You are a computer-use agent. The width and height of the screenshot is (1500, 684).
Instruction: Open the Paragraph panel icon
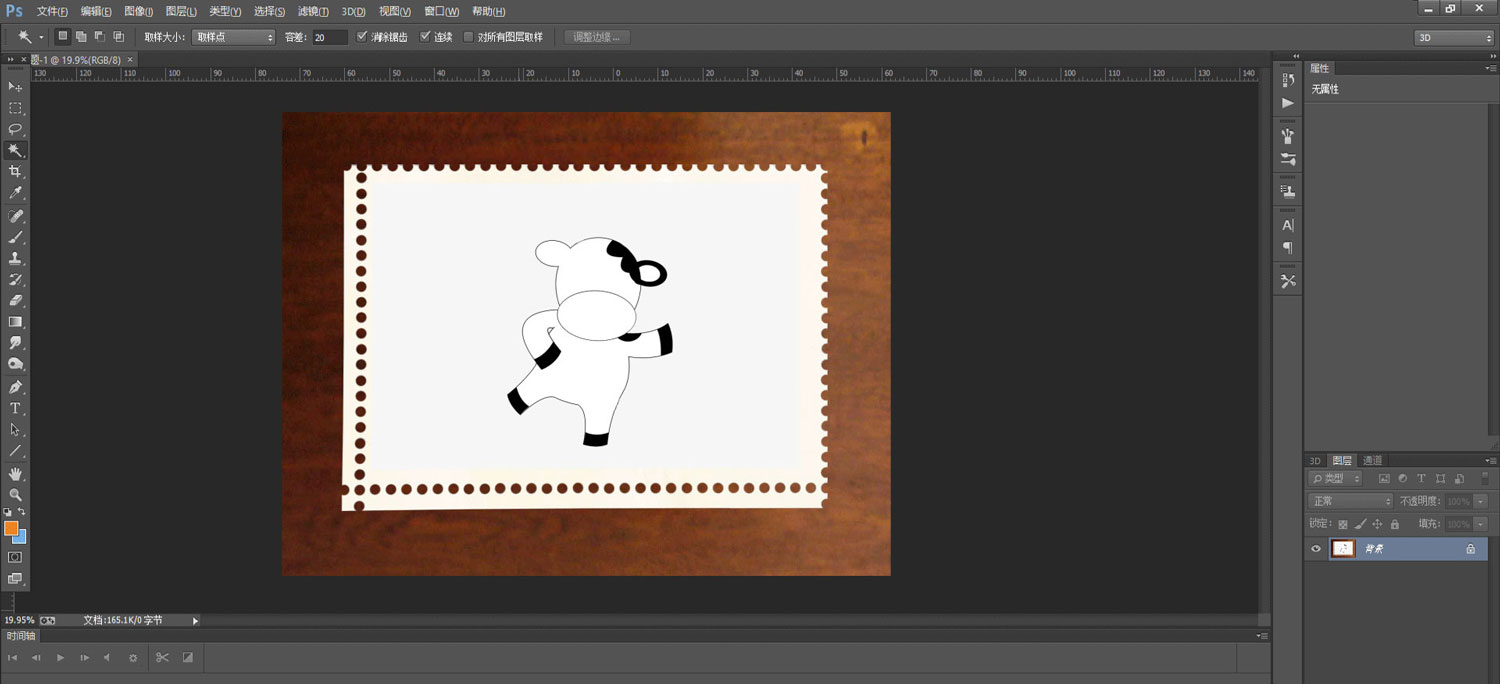(x=1286, y=248)
